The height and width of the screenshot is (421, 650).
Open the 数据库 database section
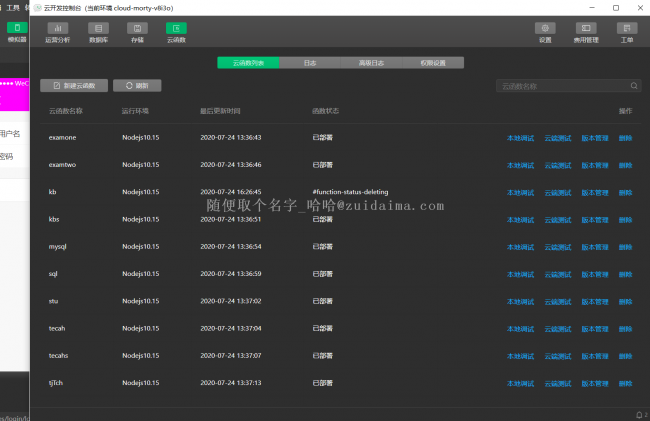99,32
